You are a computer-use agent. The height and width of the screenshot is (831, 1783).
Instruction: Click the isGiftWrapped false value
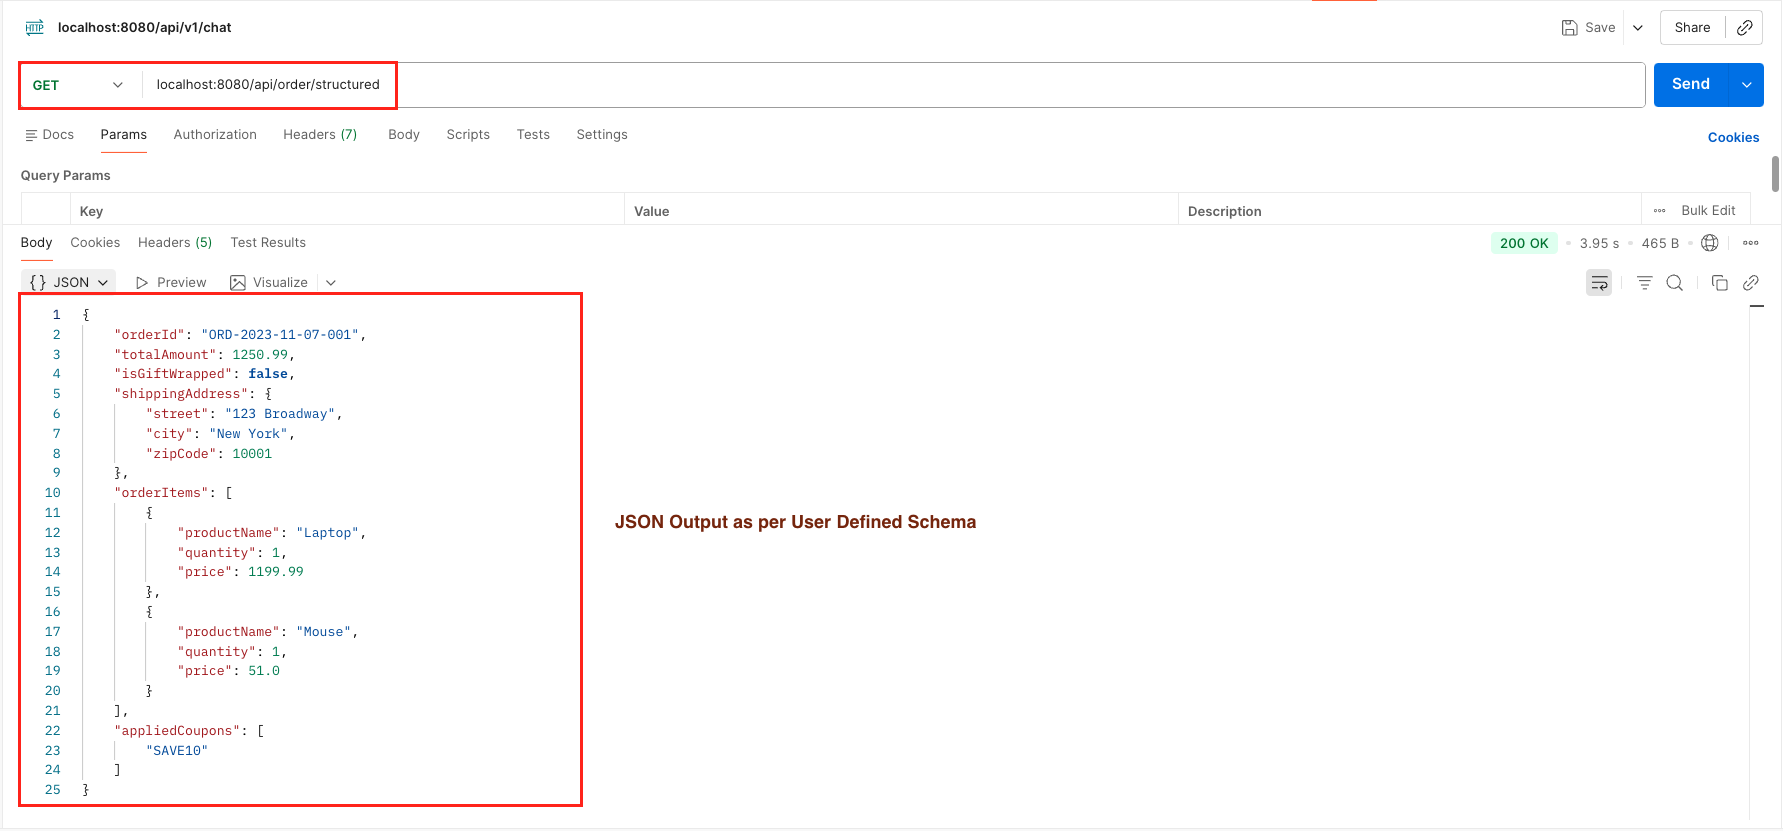tap(268, 374)
